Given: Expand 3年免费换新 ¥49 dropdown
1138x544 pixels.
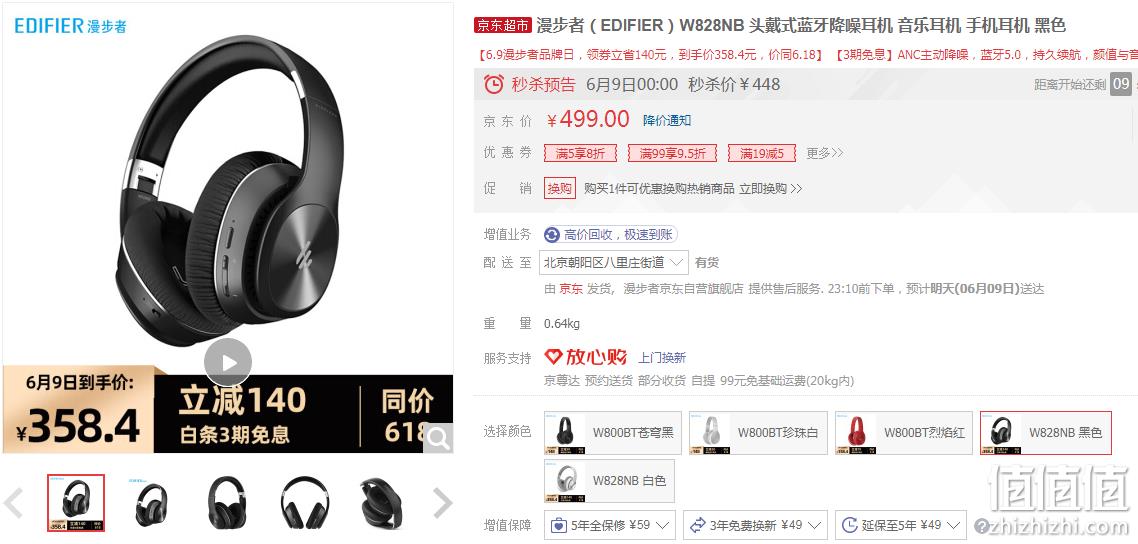Looking at the screenshot, I should coord(756,525).
